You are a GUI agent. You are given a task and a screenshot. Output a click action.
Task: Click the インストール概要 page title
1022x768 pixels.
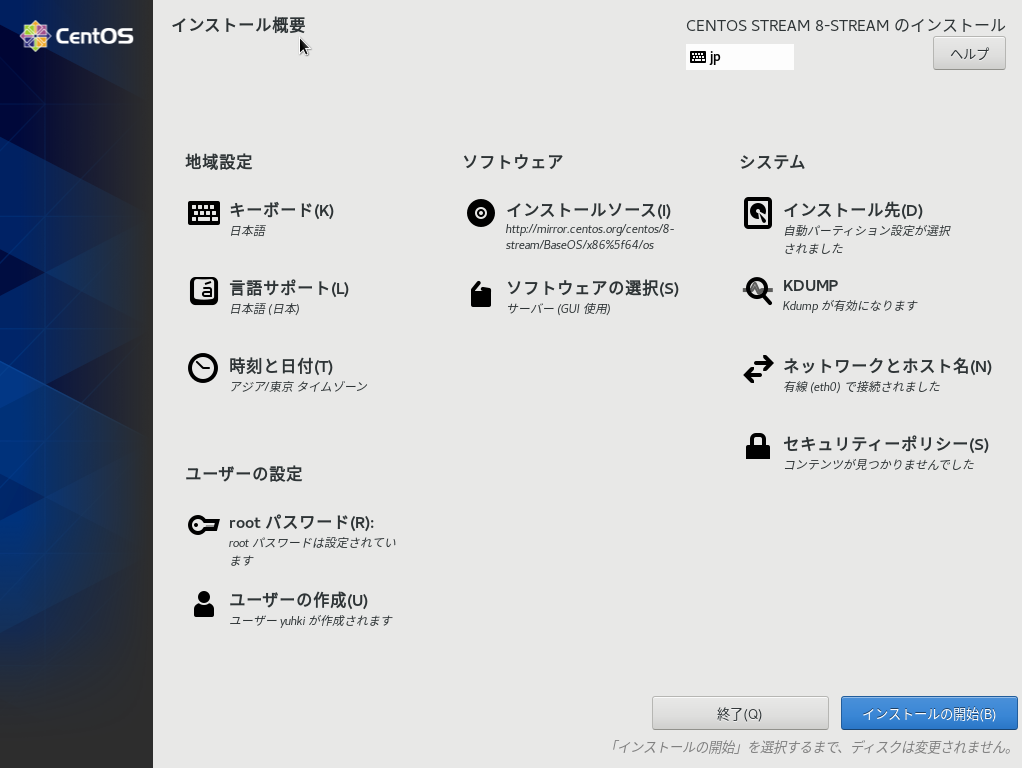[x=239, y=25]
